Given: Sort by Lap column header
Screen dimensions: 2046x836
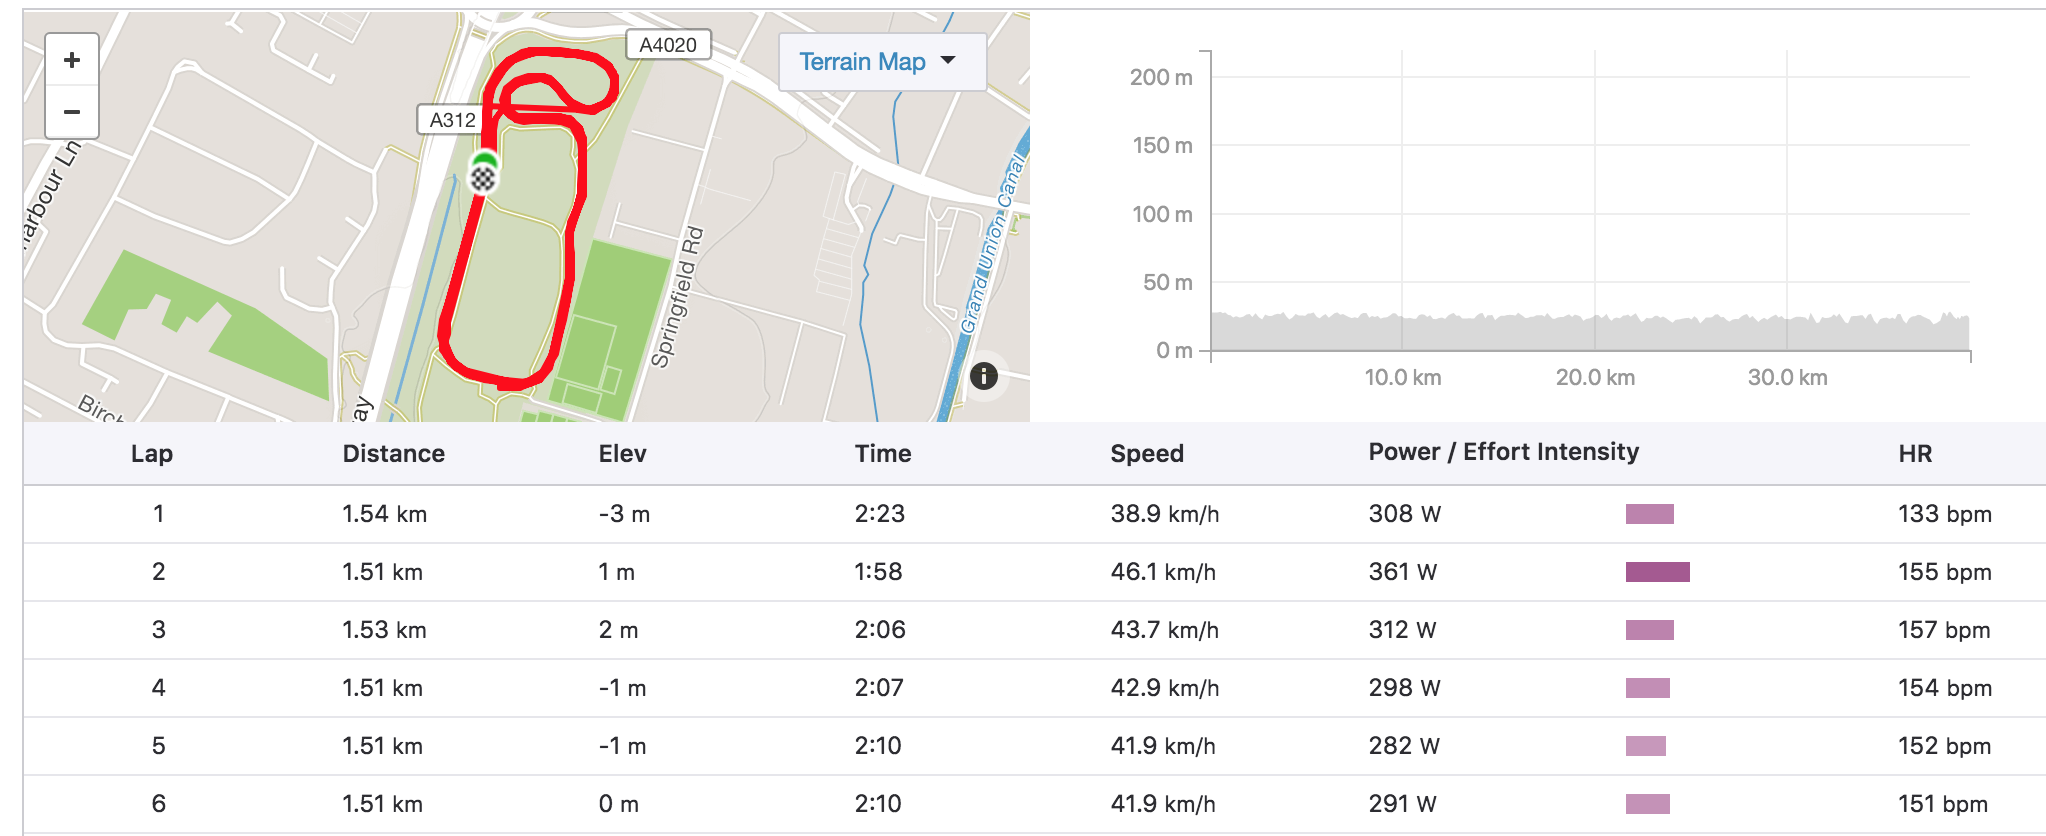Looking at the screenshot, I should (152, 454).
